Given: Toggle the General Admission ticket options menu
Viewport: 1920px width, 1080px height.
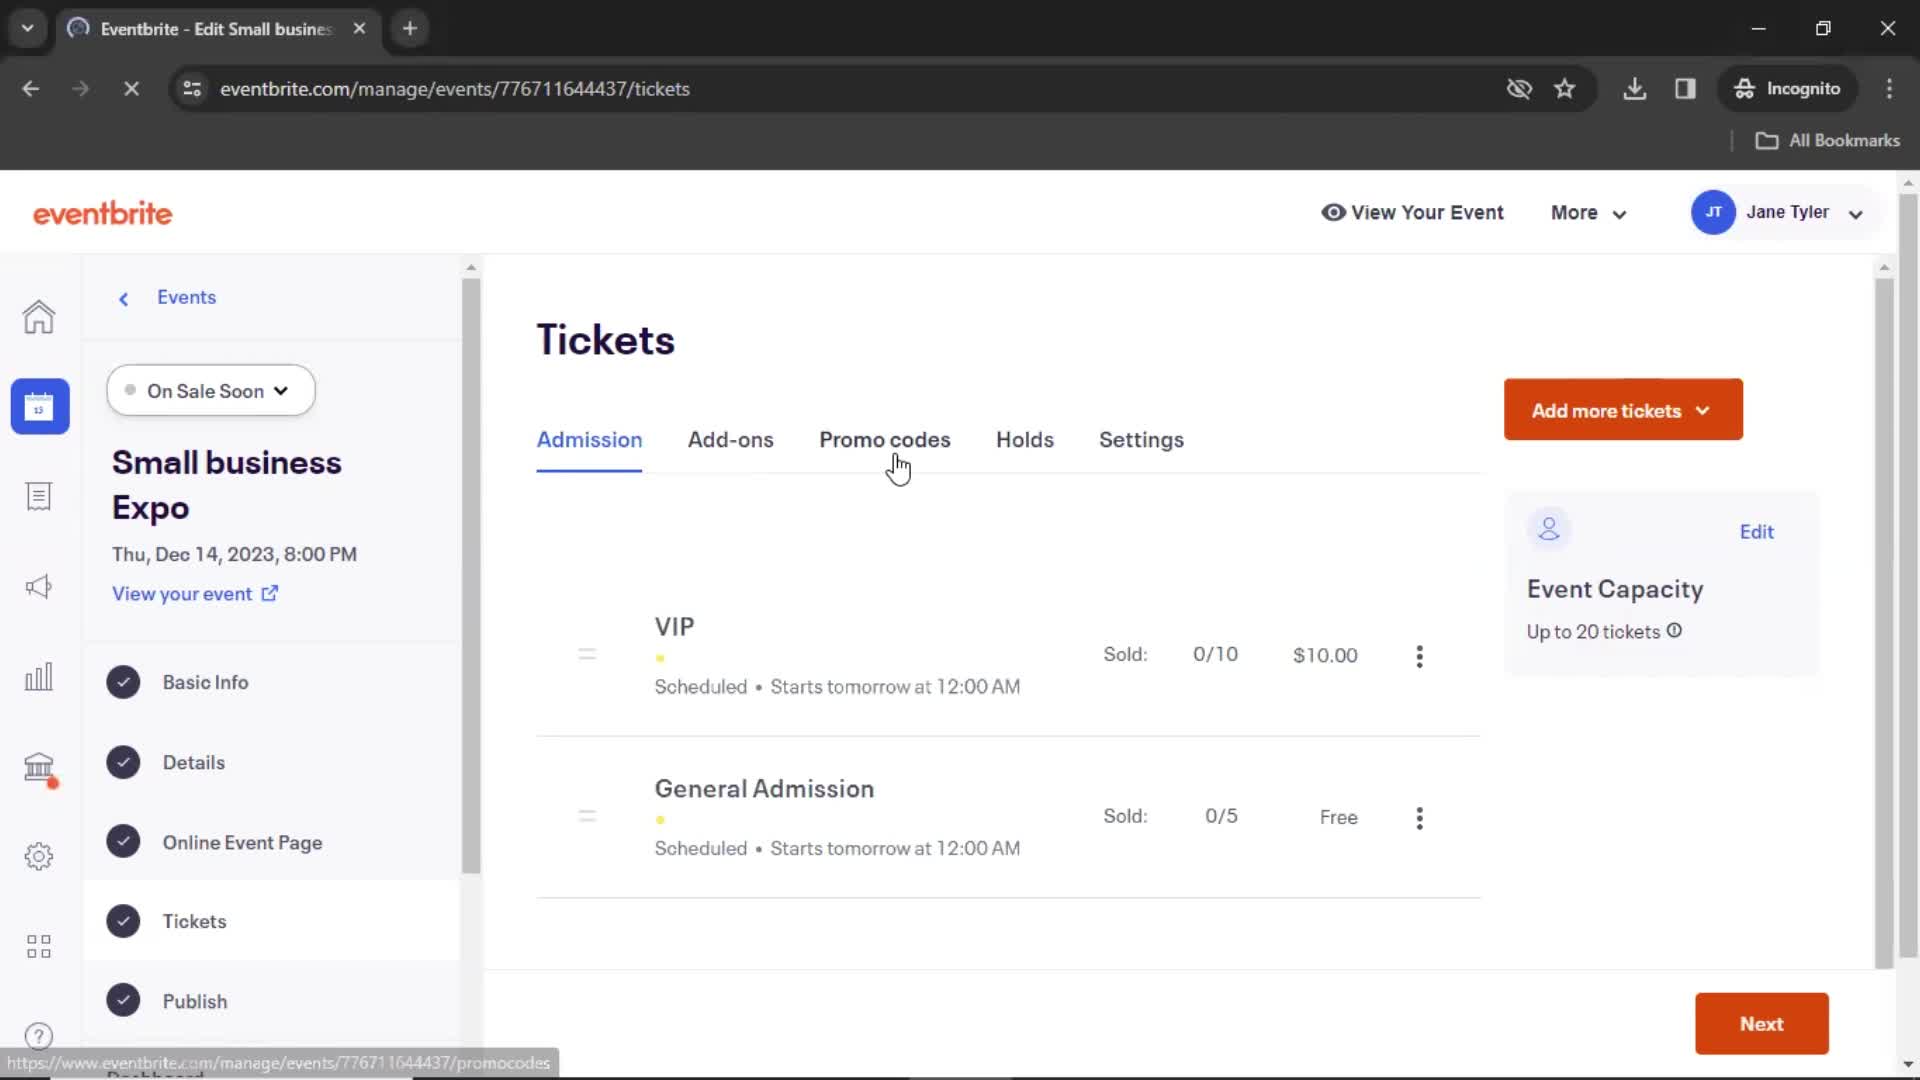Looking at the screenshot, I should [1420, 816].
